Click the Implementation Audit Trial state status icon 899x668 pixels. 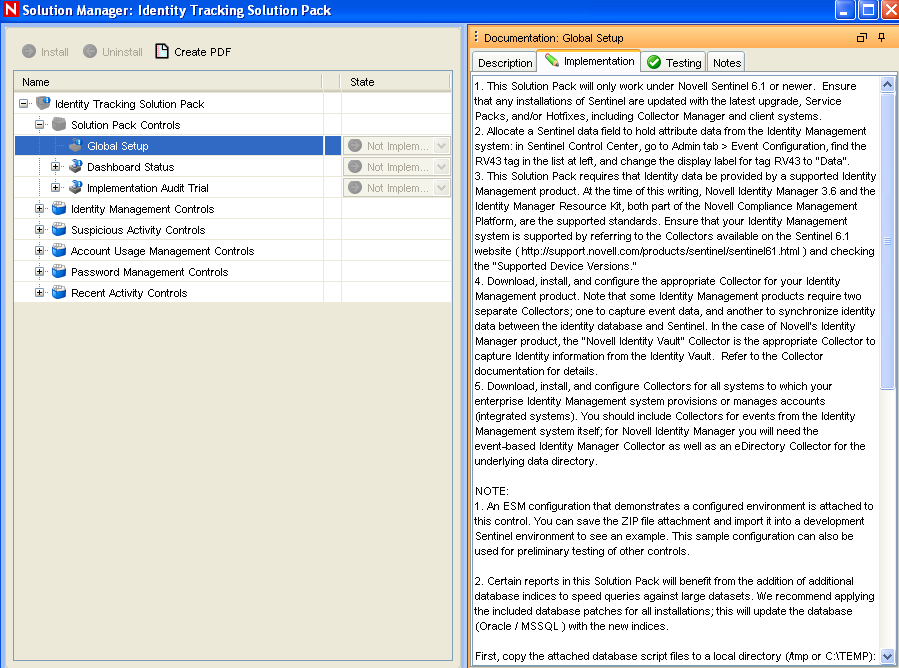coord(355,187)
